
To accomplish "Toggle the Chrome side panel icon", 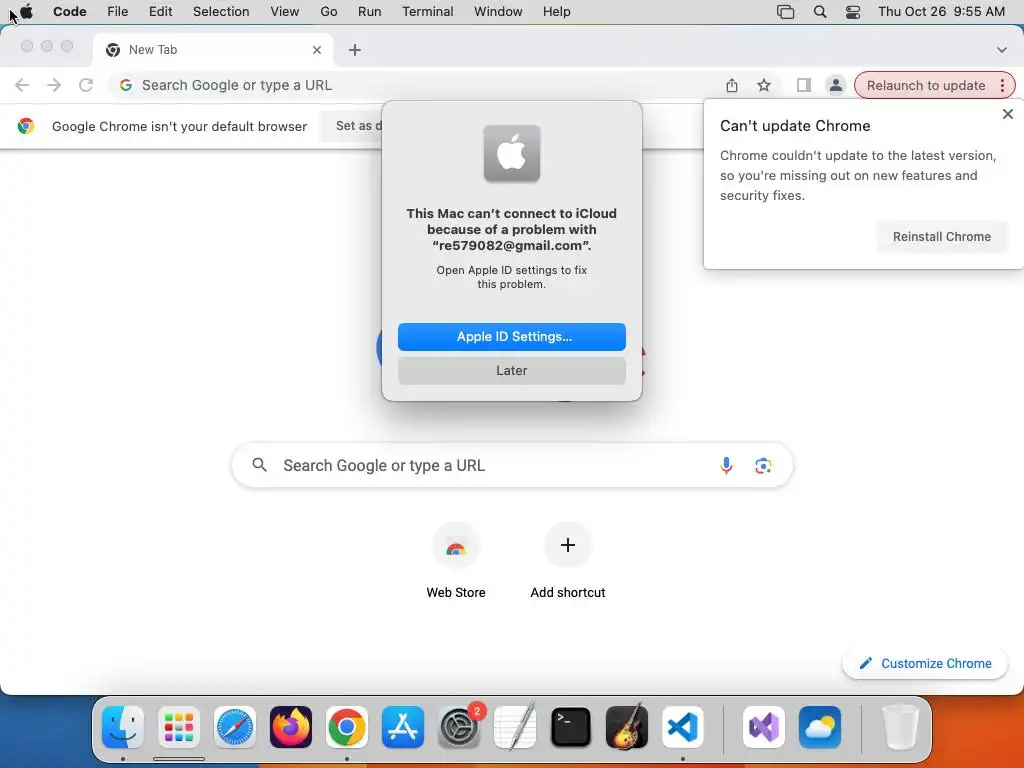I will (x=804, y=85).
